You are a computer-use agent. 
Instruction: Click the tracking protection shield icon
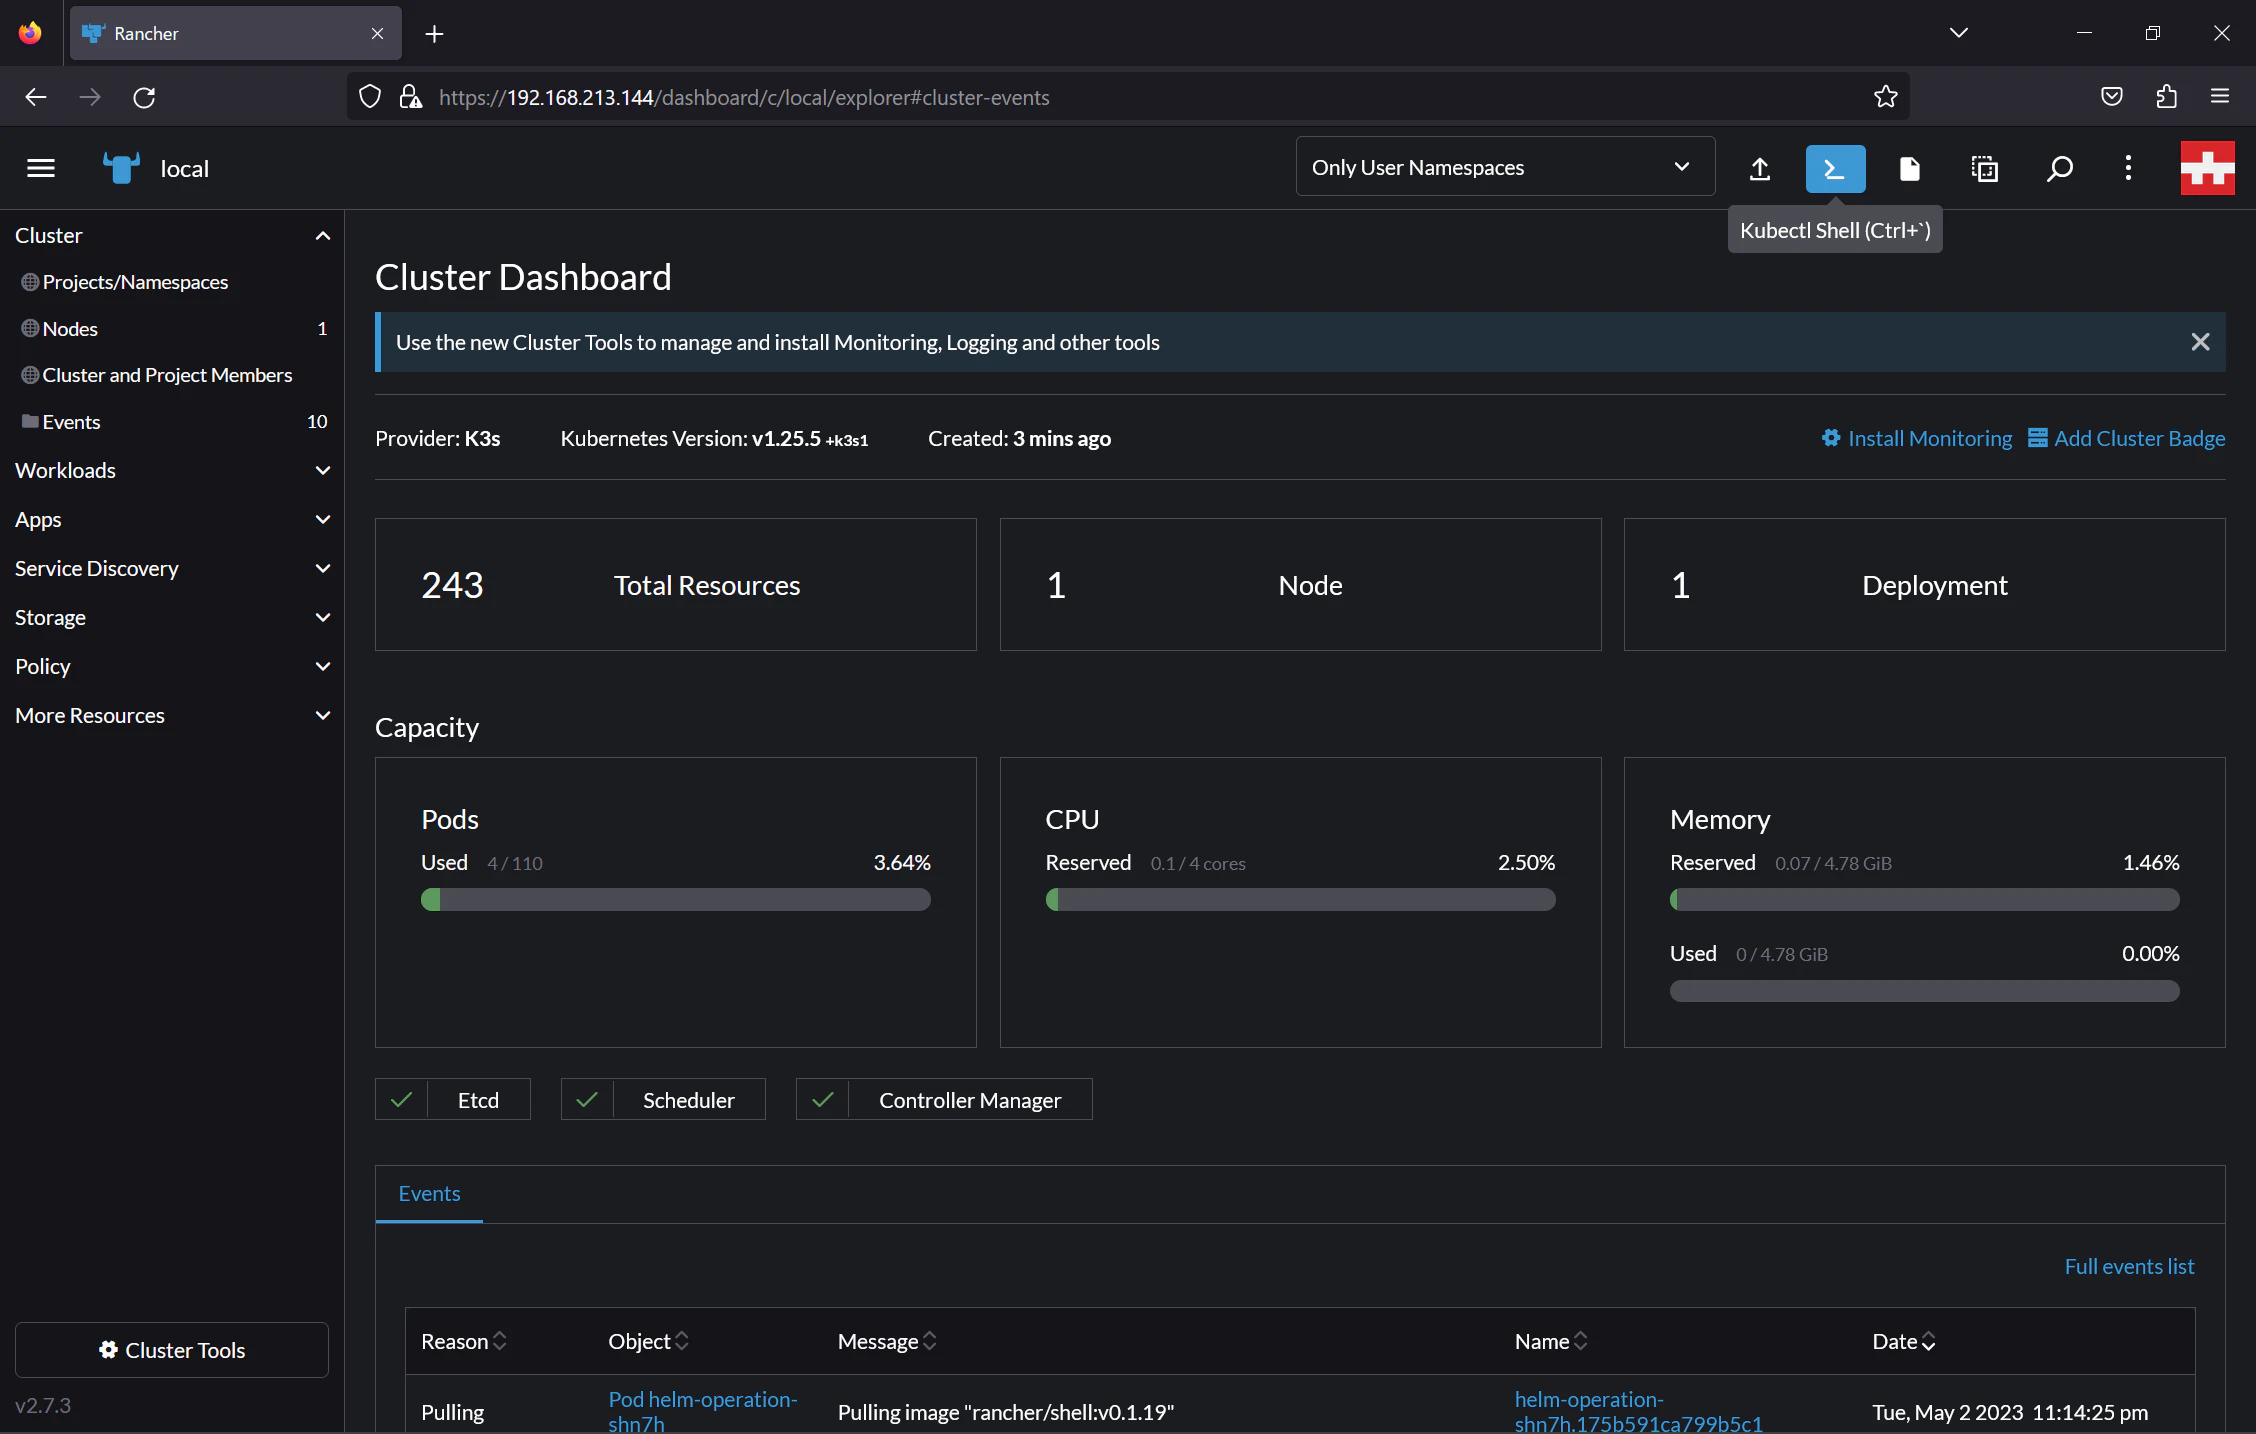tap(370, 97)
